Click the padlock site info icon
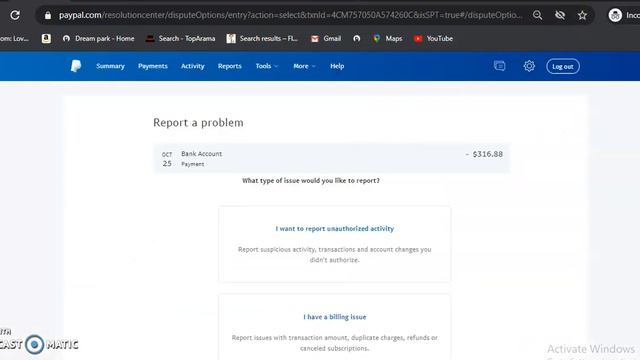Viewport: 640px width, 360px height. [x=48, y=16]
